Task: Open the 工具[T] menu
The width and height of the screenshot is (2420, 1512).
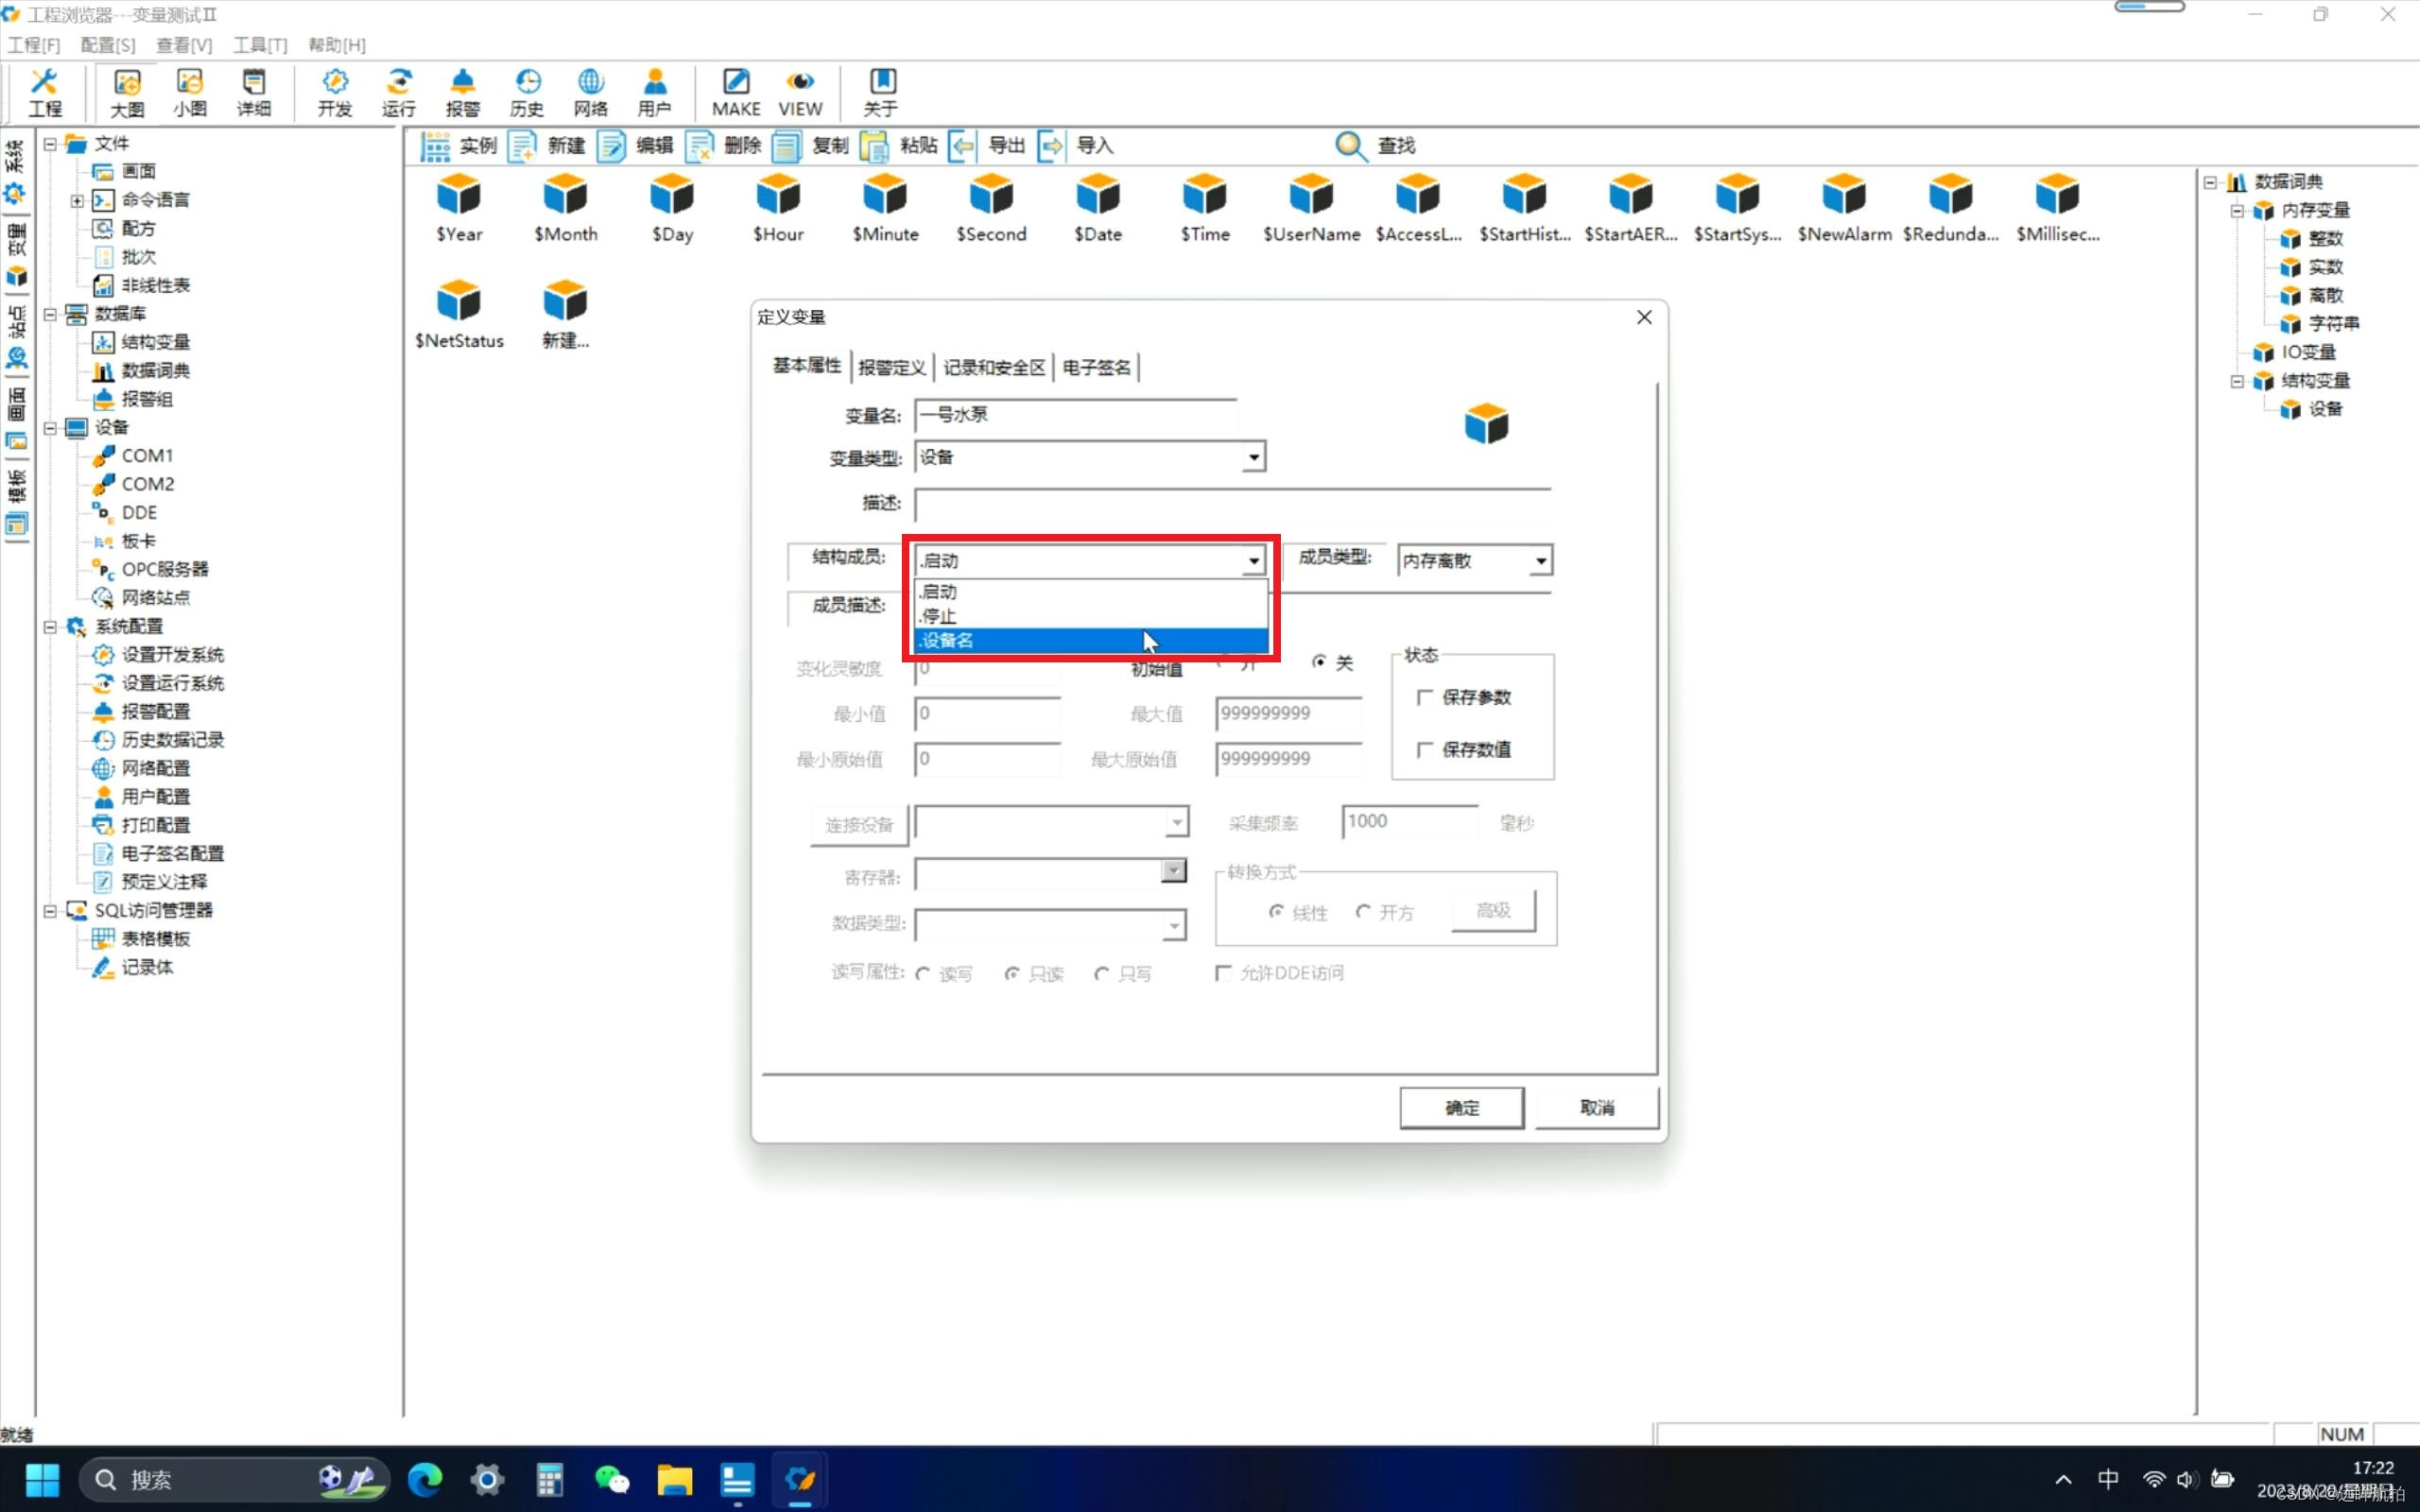Action: coord(259,45)
